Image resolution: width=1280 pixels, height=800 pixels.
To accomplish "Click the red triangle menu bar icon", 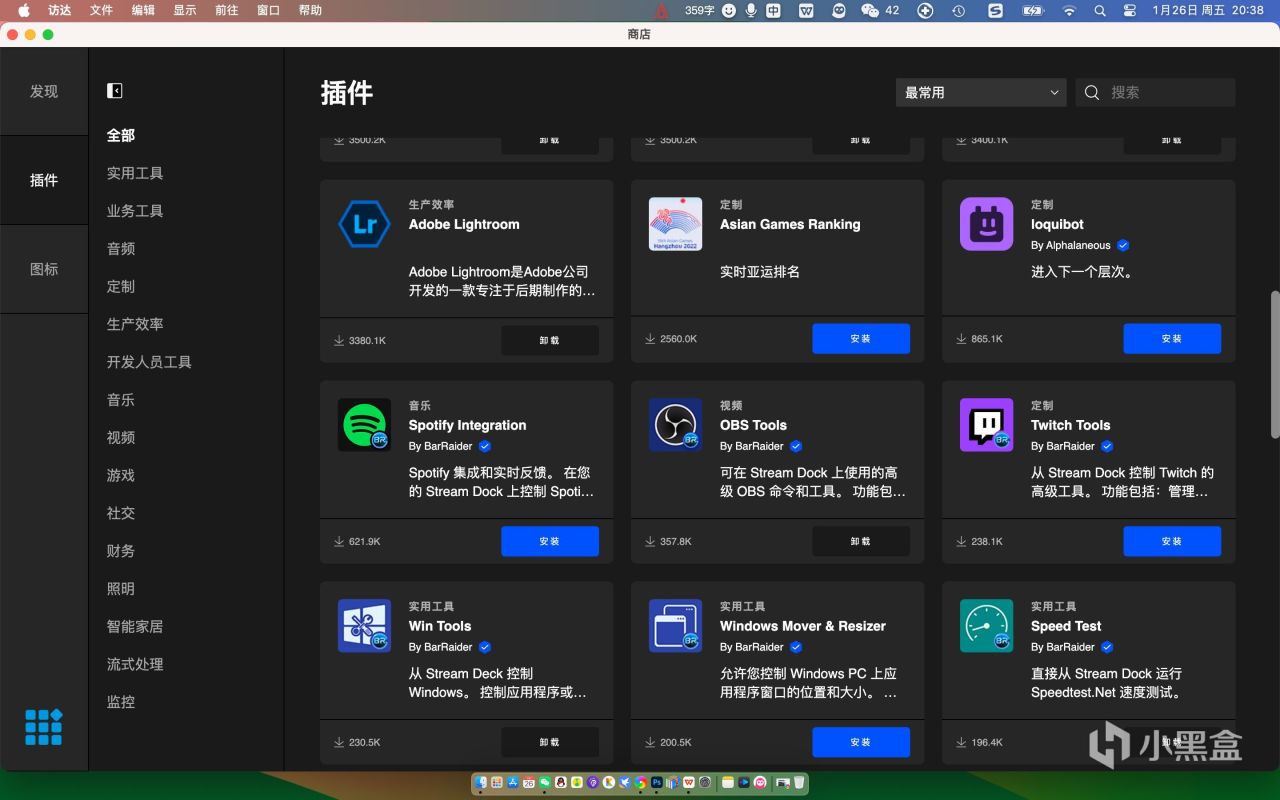I will [661, 10].
